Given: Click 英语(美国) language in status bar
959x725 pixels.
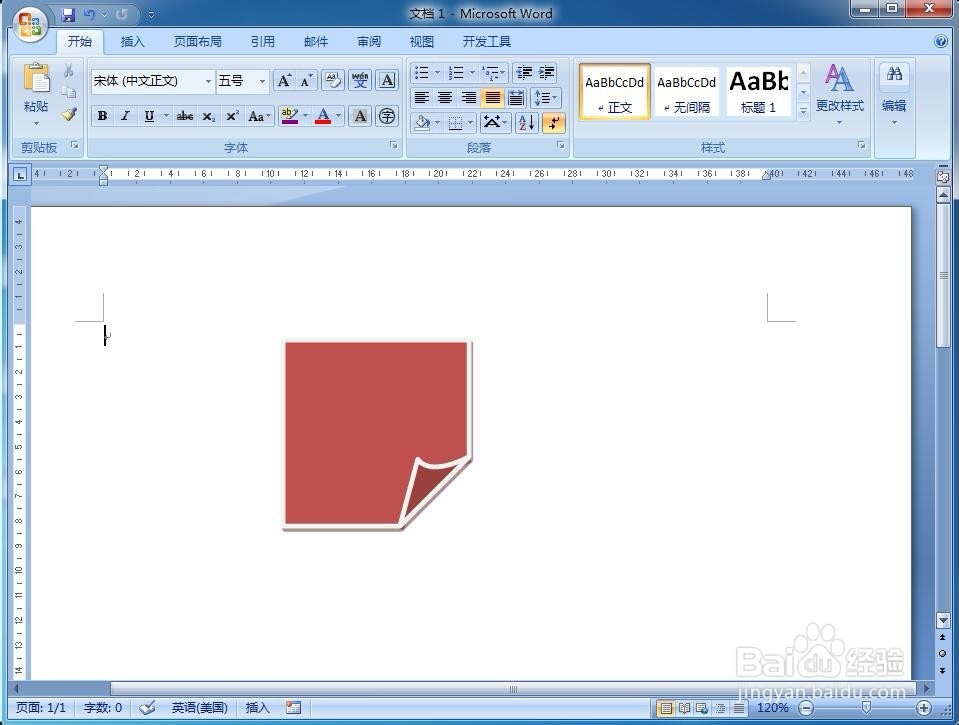Looking at the screenshot, I should (x=199, y=708).
